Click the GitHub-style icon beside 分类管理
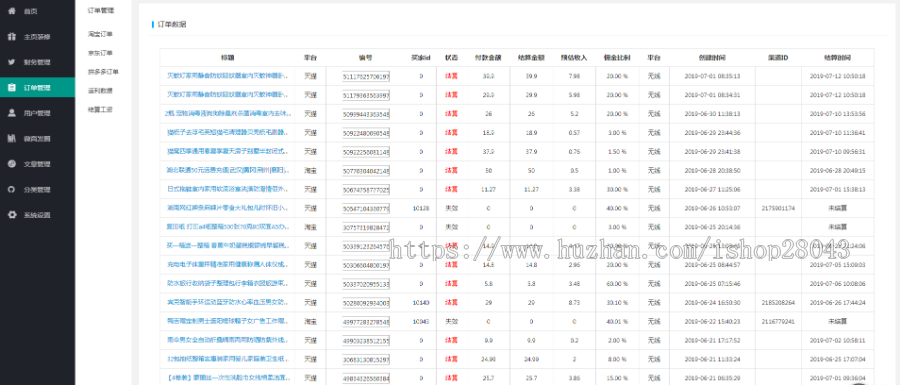 pyautogui.click(x=11, y=189)
